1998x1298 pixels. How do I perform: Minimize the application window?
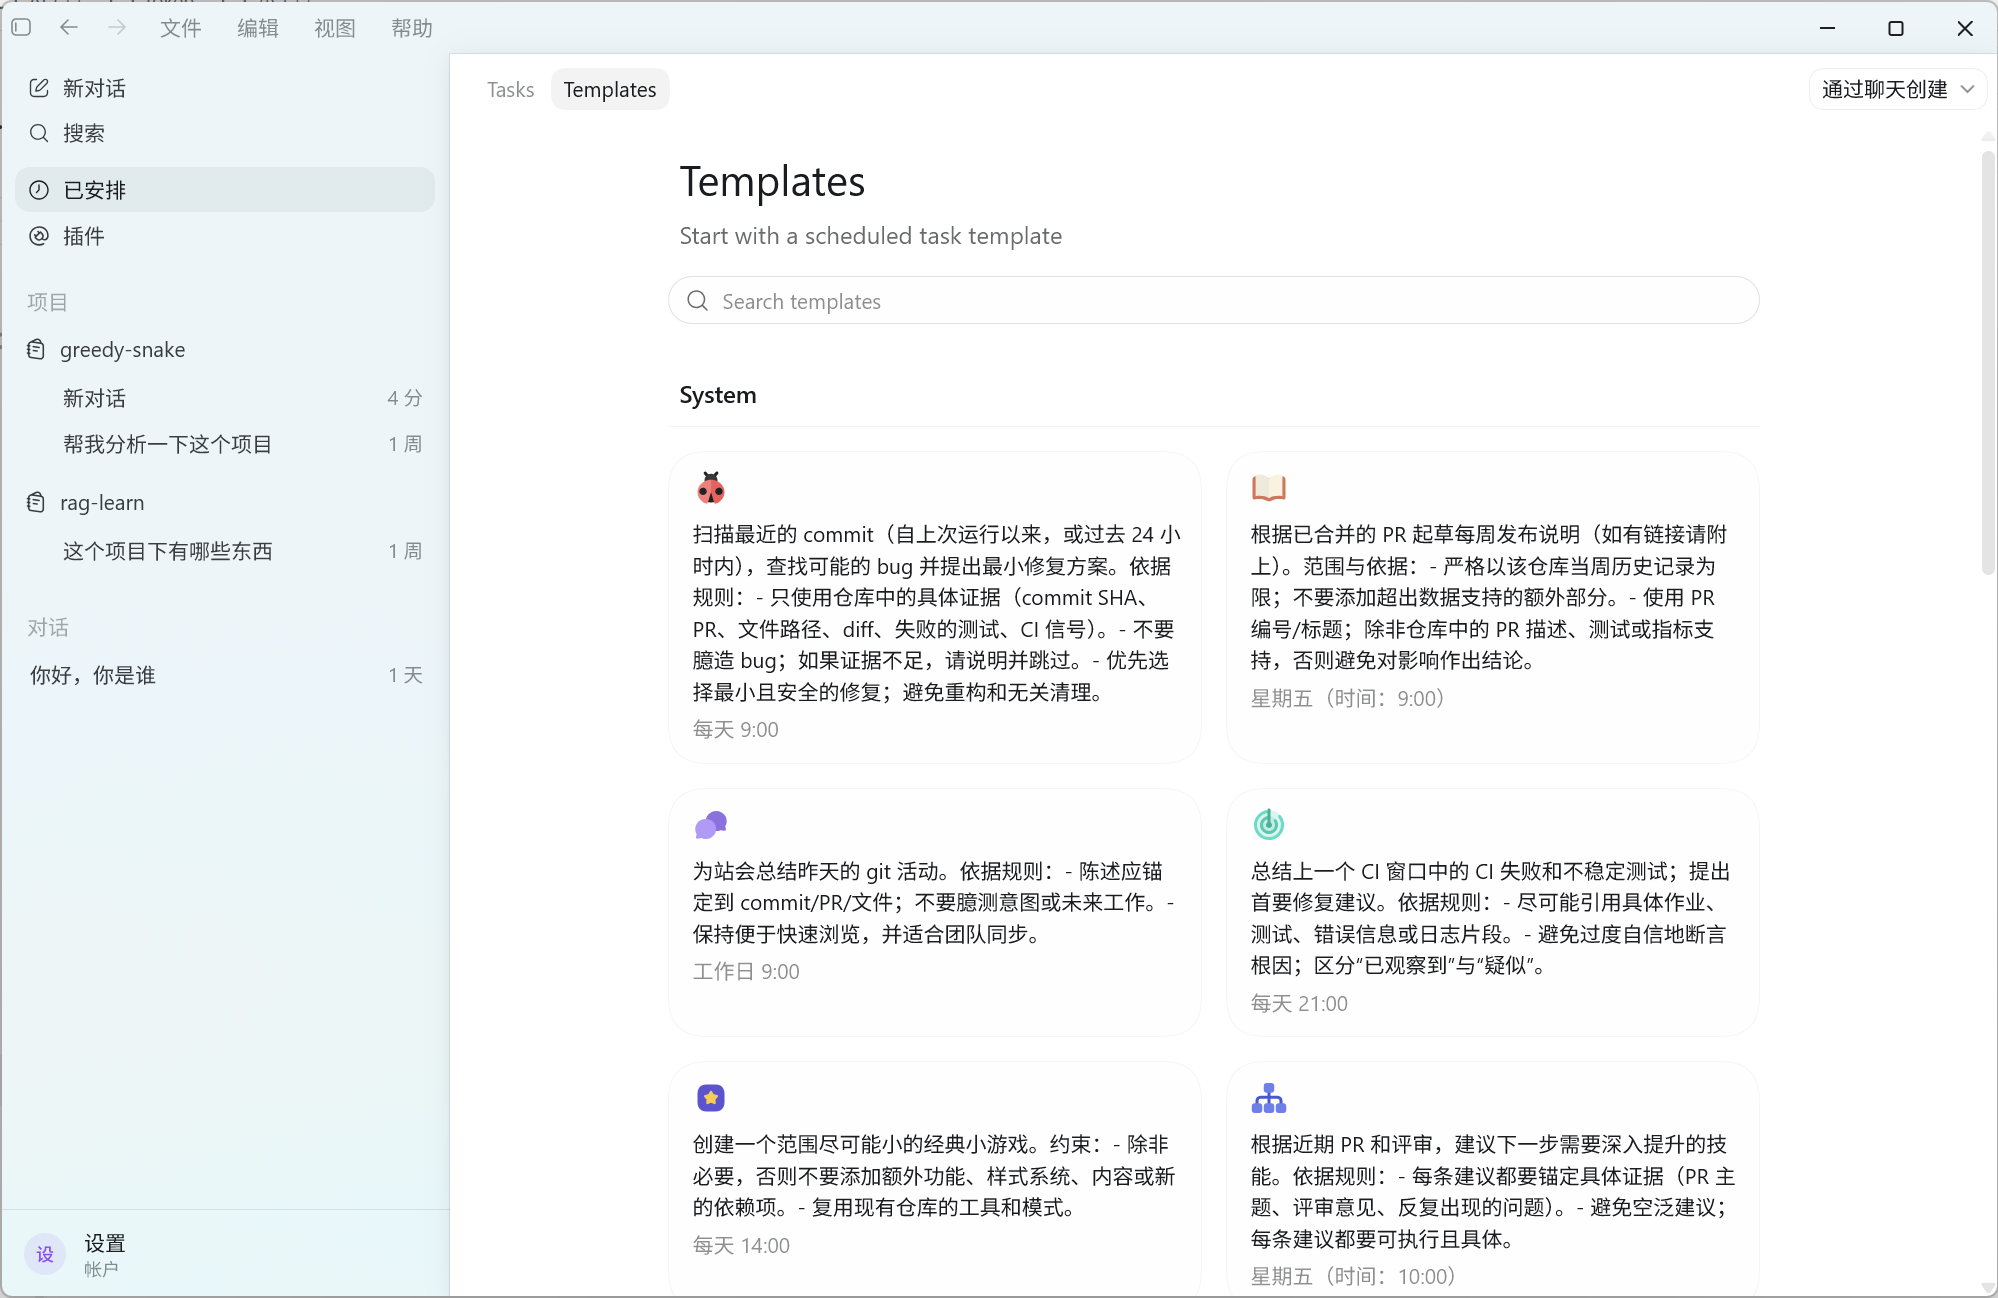[x=1828, y=28]
